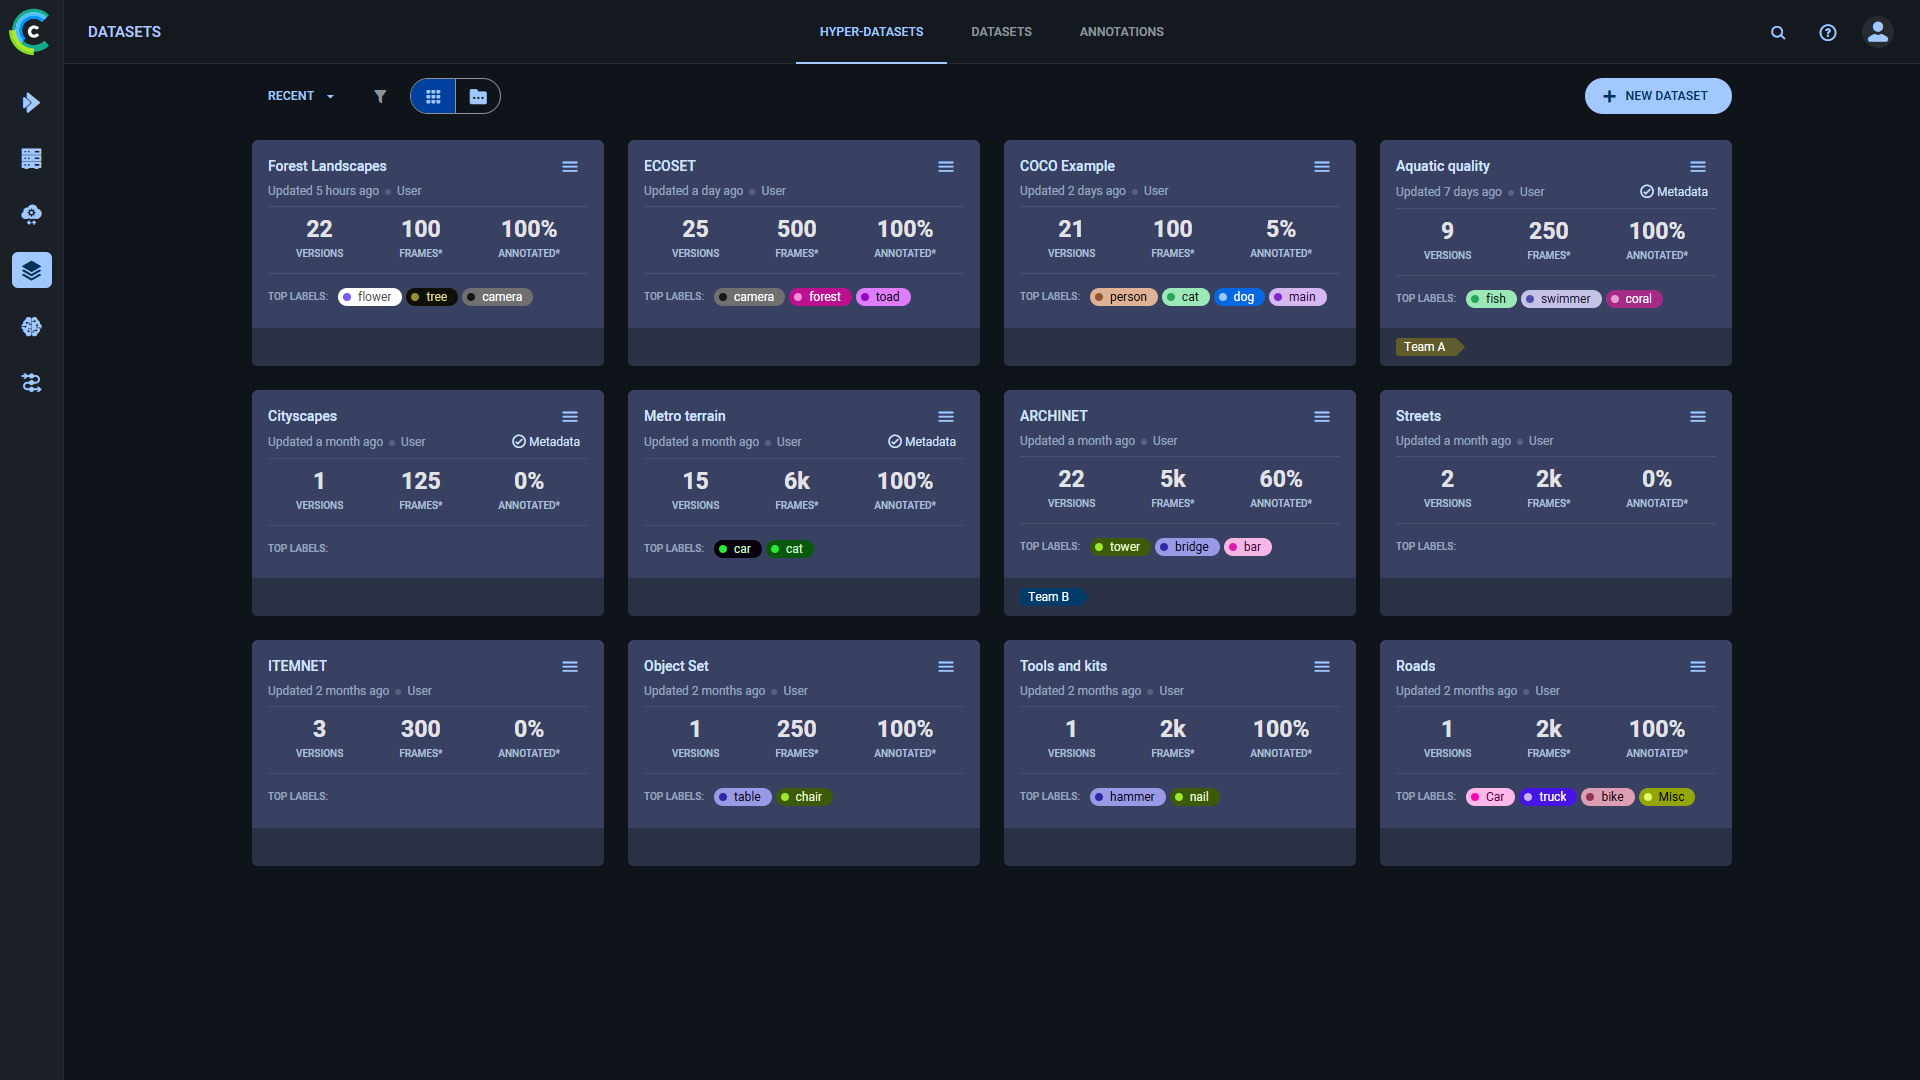1920x1080 pixels.
Task: Expand the ARCHINET card options menu
Action: click(x=1321, y=416)
